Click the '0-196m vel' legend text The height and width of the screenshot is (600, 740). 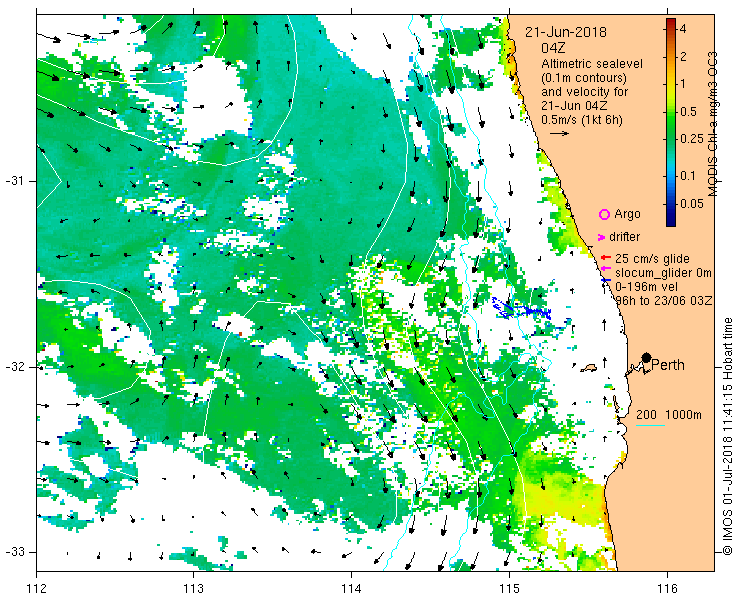point(646,287)
